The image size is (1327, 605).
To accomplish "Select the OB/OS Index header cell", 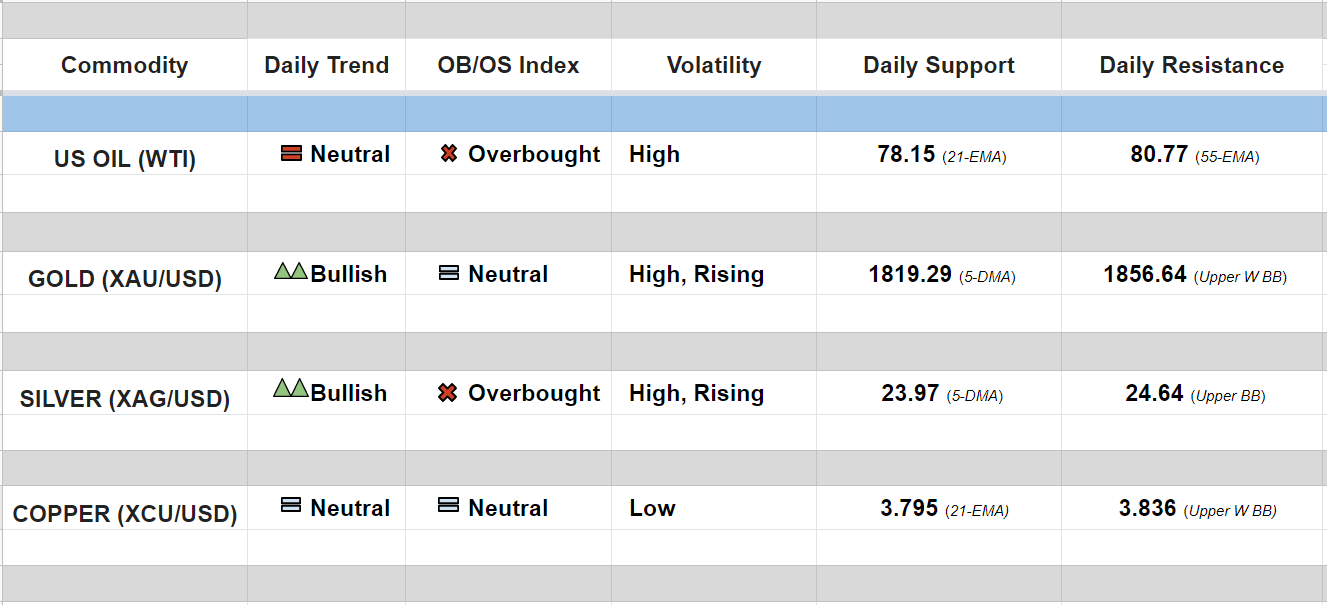I will 508,65.
